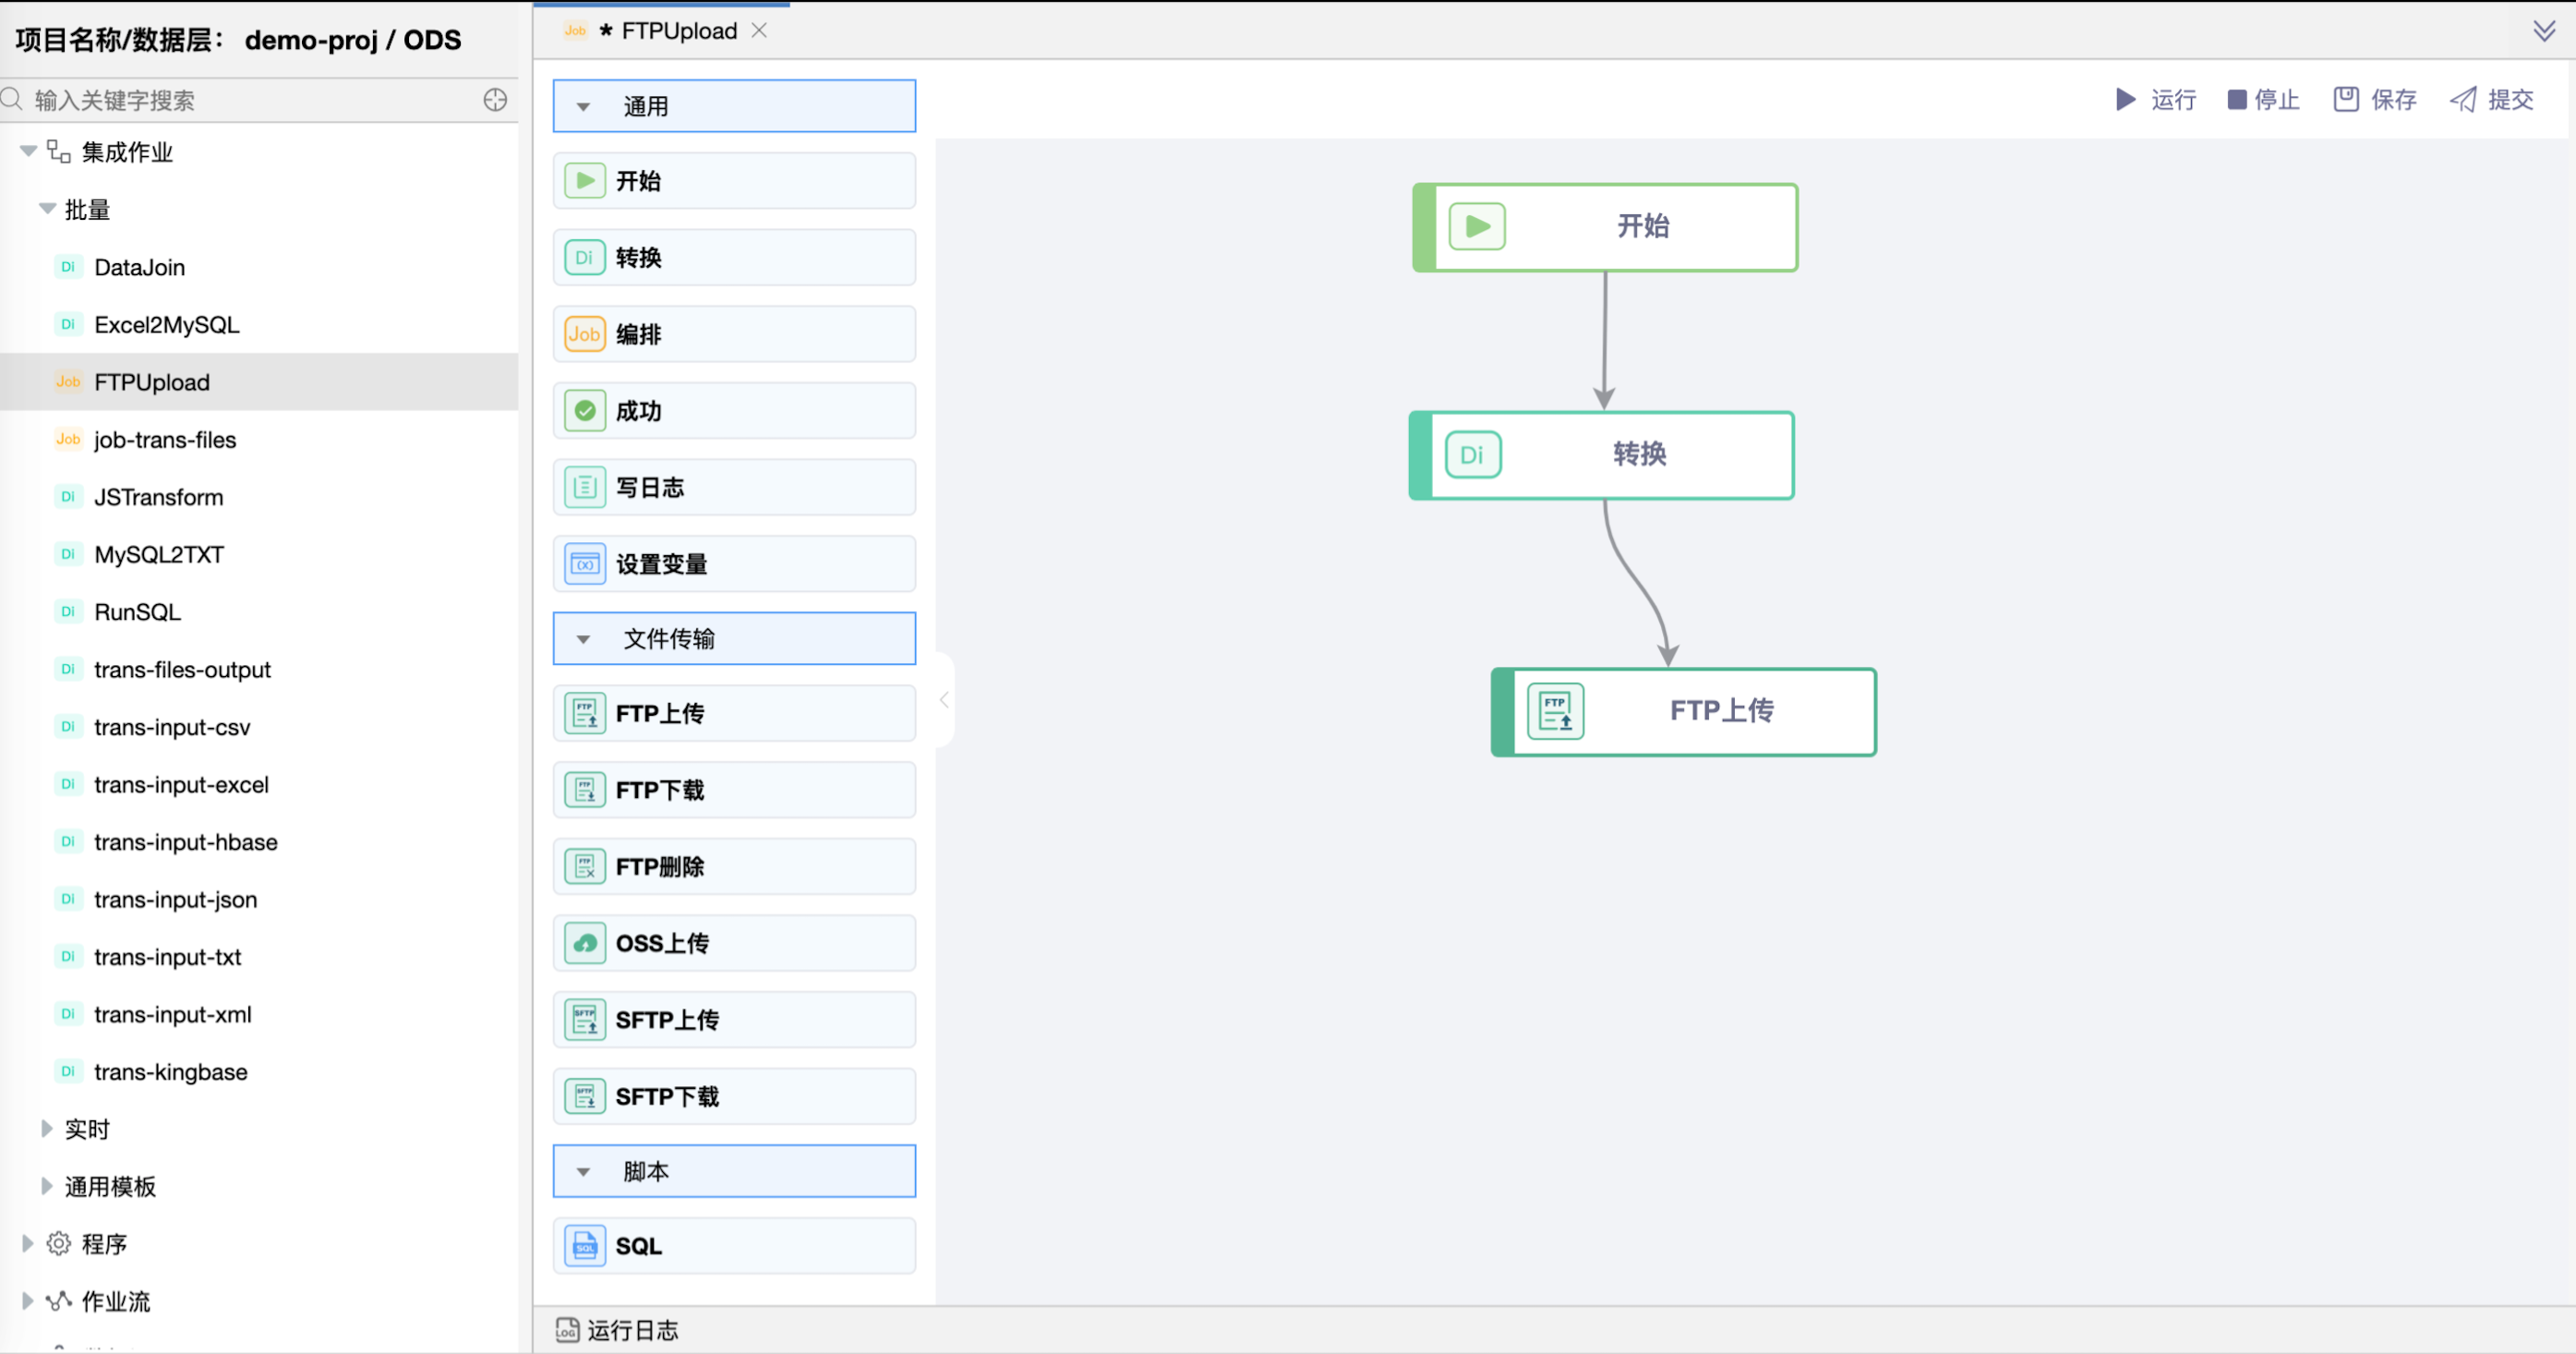Switch to the FTPUpload editor tab
The image size is (2576, 1354).
click(x=678, y=31)
